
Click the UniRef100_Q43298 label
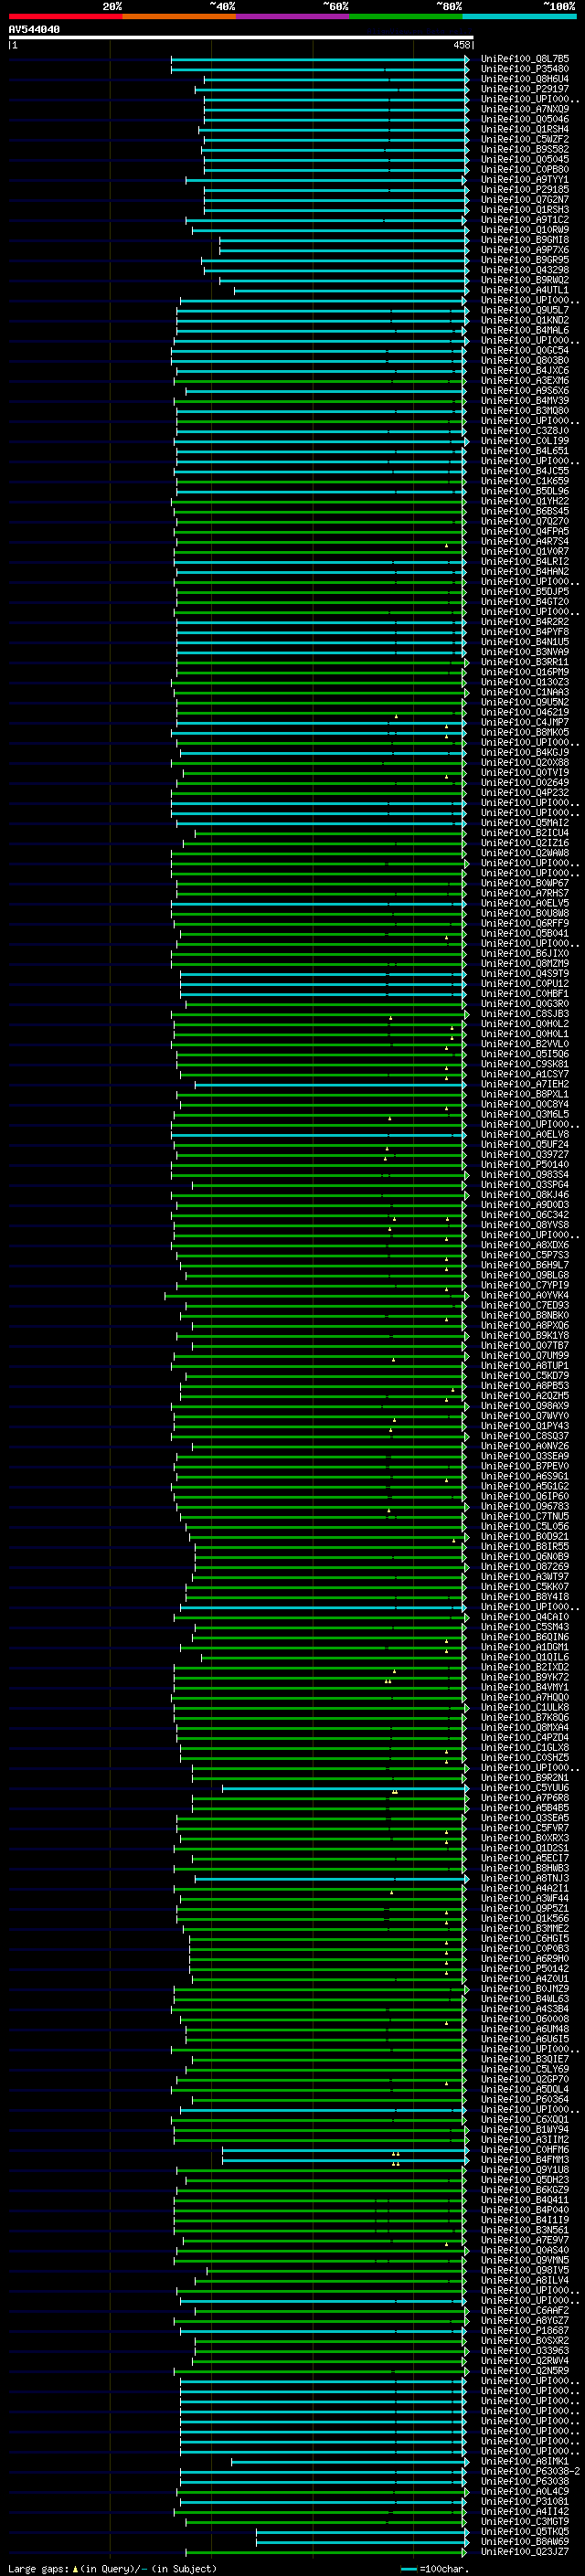click(525, 270)
